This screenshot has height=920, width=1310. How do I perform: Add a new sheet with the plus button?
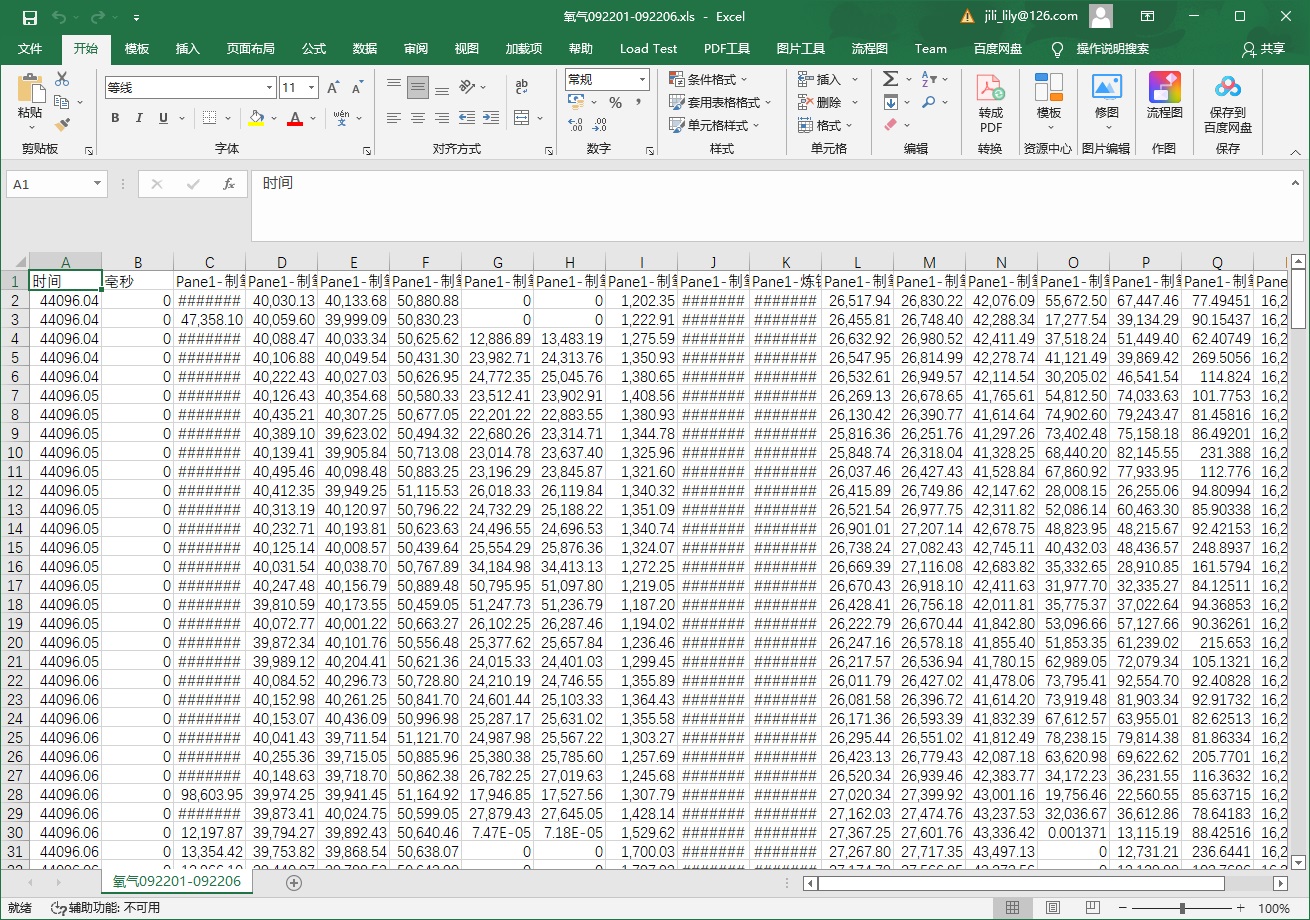tap(294, 883)
